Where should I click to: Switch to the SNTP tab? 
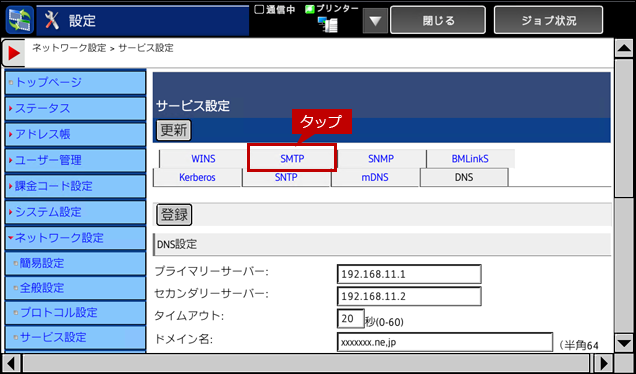click(x=286, y=178)
